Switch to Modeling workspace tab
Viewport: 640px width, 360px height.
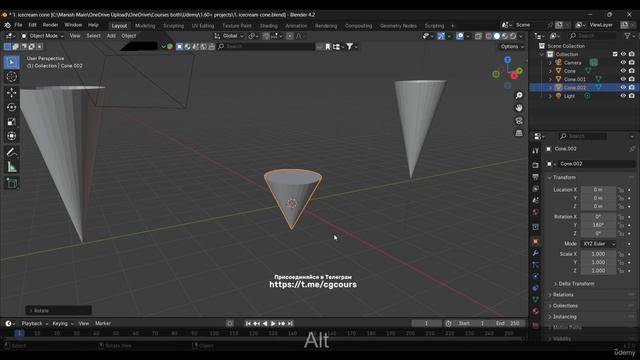[145, 26]
